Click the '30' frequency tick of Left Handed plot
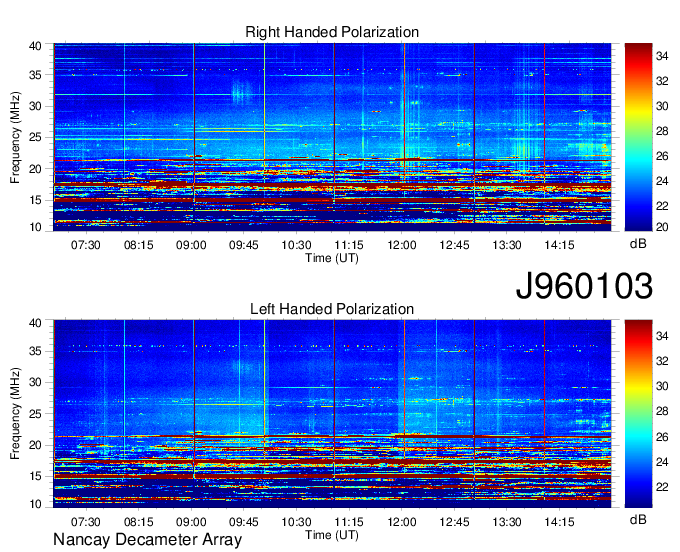680x552 pixels. (36, 382)
